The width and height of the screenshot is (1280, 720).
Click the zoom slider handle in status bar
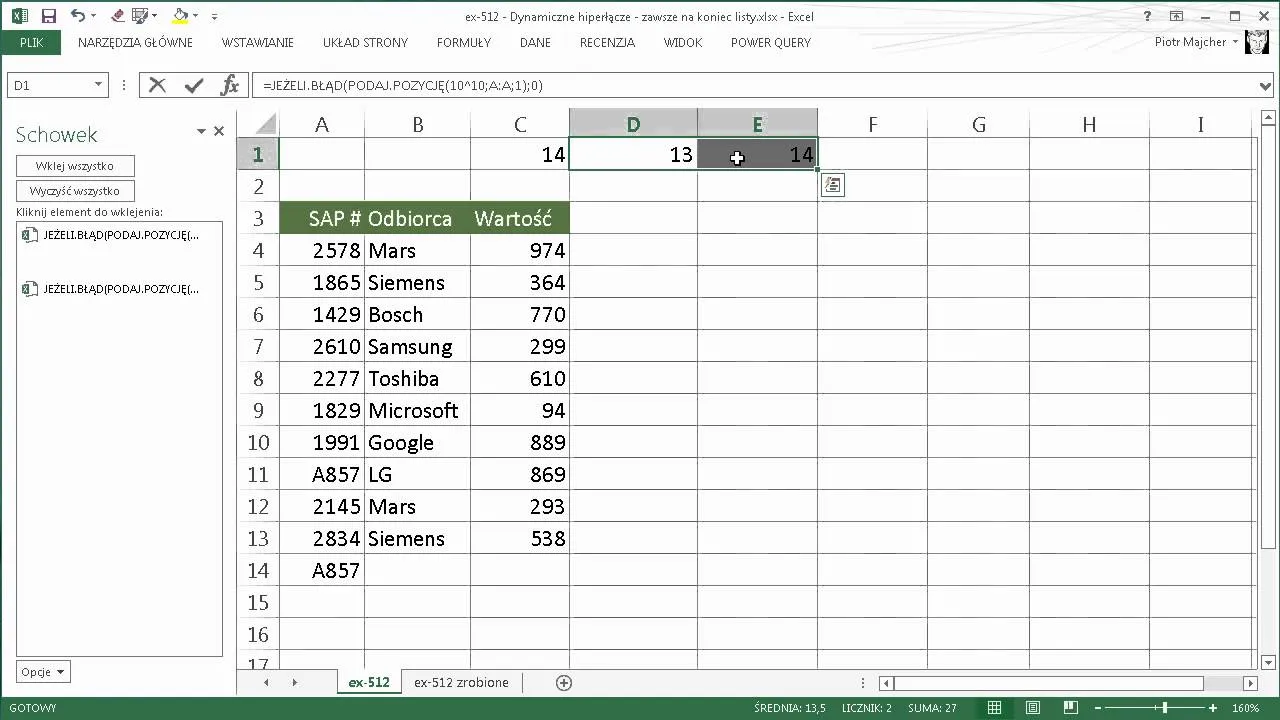(x=1164, y=708)
